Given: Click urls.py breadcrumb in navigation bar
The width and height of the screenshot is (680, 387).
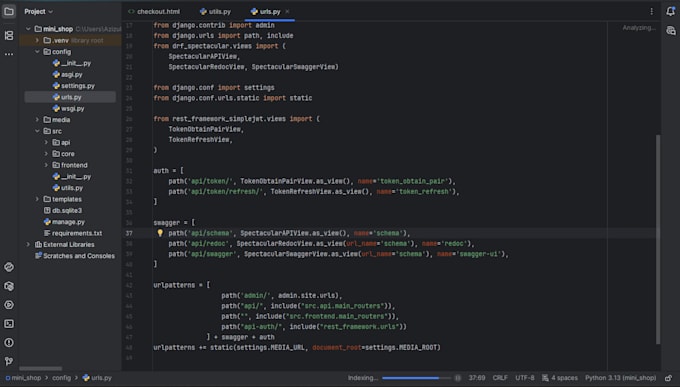Looking at the screenshot, I should [97, 378].
